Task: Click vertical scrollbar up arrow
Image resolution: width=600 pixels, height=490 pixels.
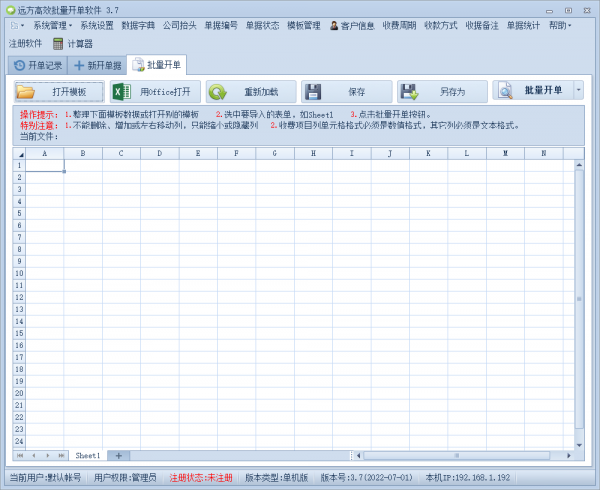Action: [579, 165]
